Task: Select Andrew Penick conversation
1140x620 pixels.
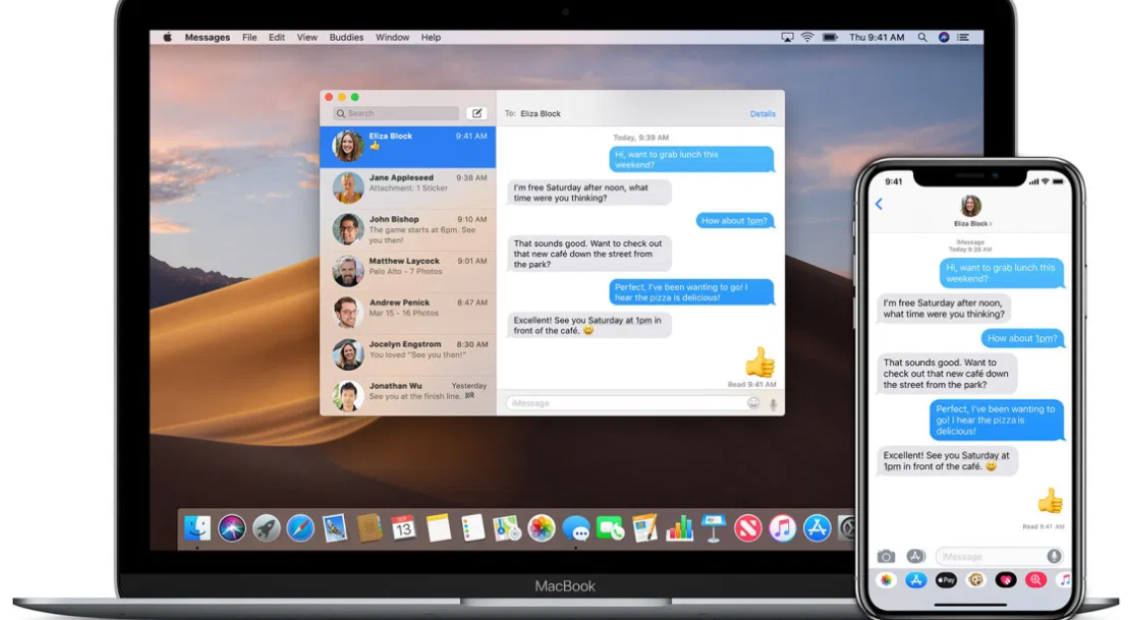Action: click(408, 313)
